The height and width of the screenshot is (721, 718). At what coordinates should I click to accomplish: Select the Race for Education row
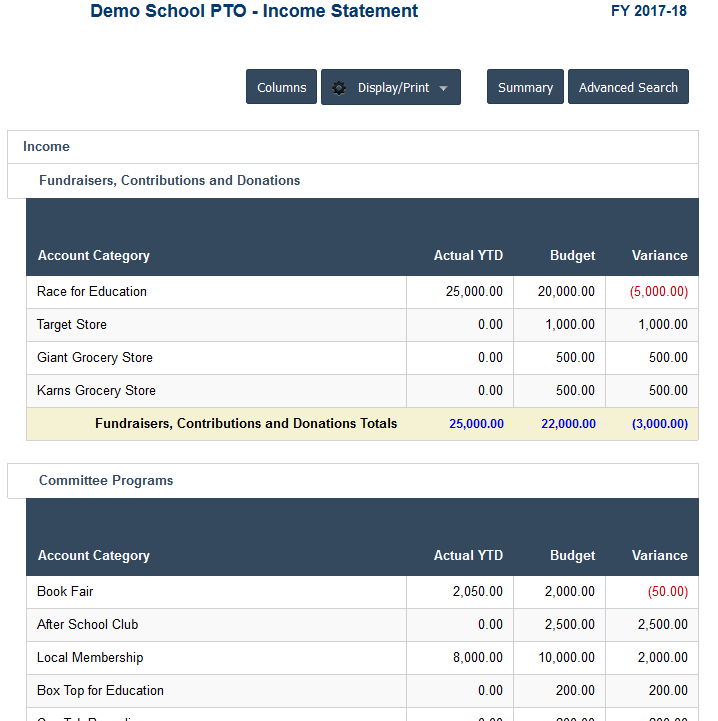coord(362,292)
